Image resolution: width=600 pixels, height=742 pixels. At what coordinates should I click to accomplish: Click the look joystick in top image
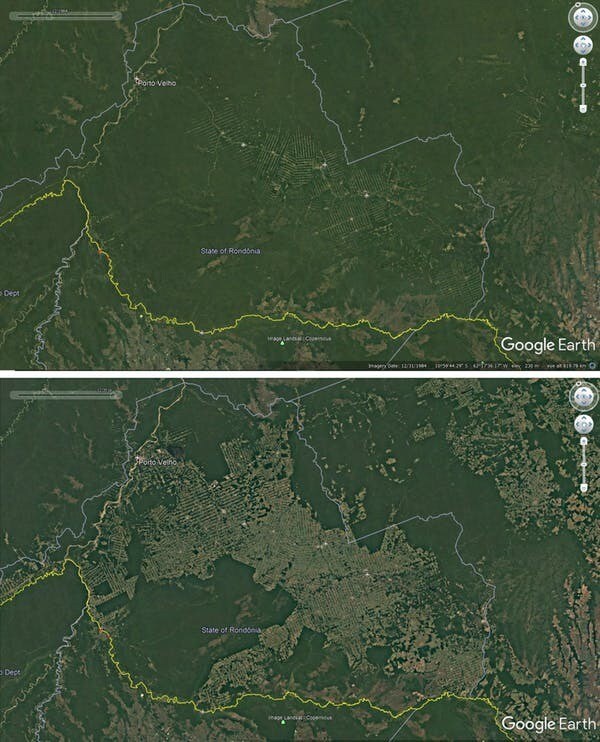[x=582, y=18]
